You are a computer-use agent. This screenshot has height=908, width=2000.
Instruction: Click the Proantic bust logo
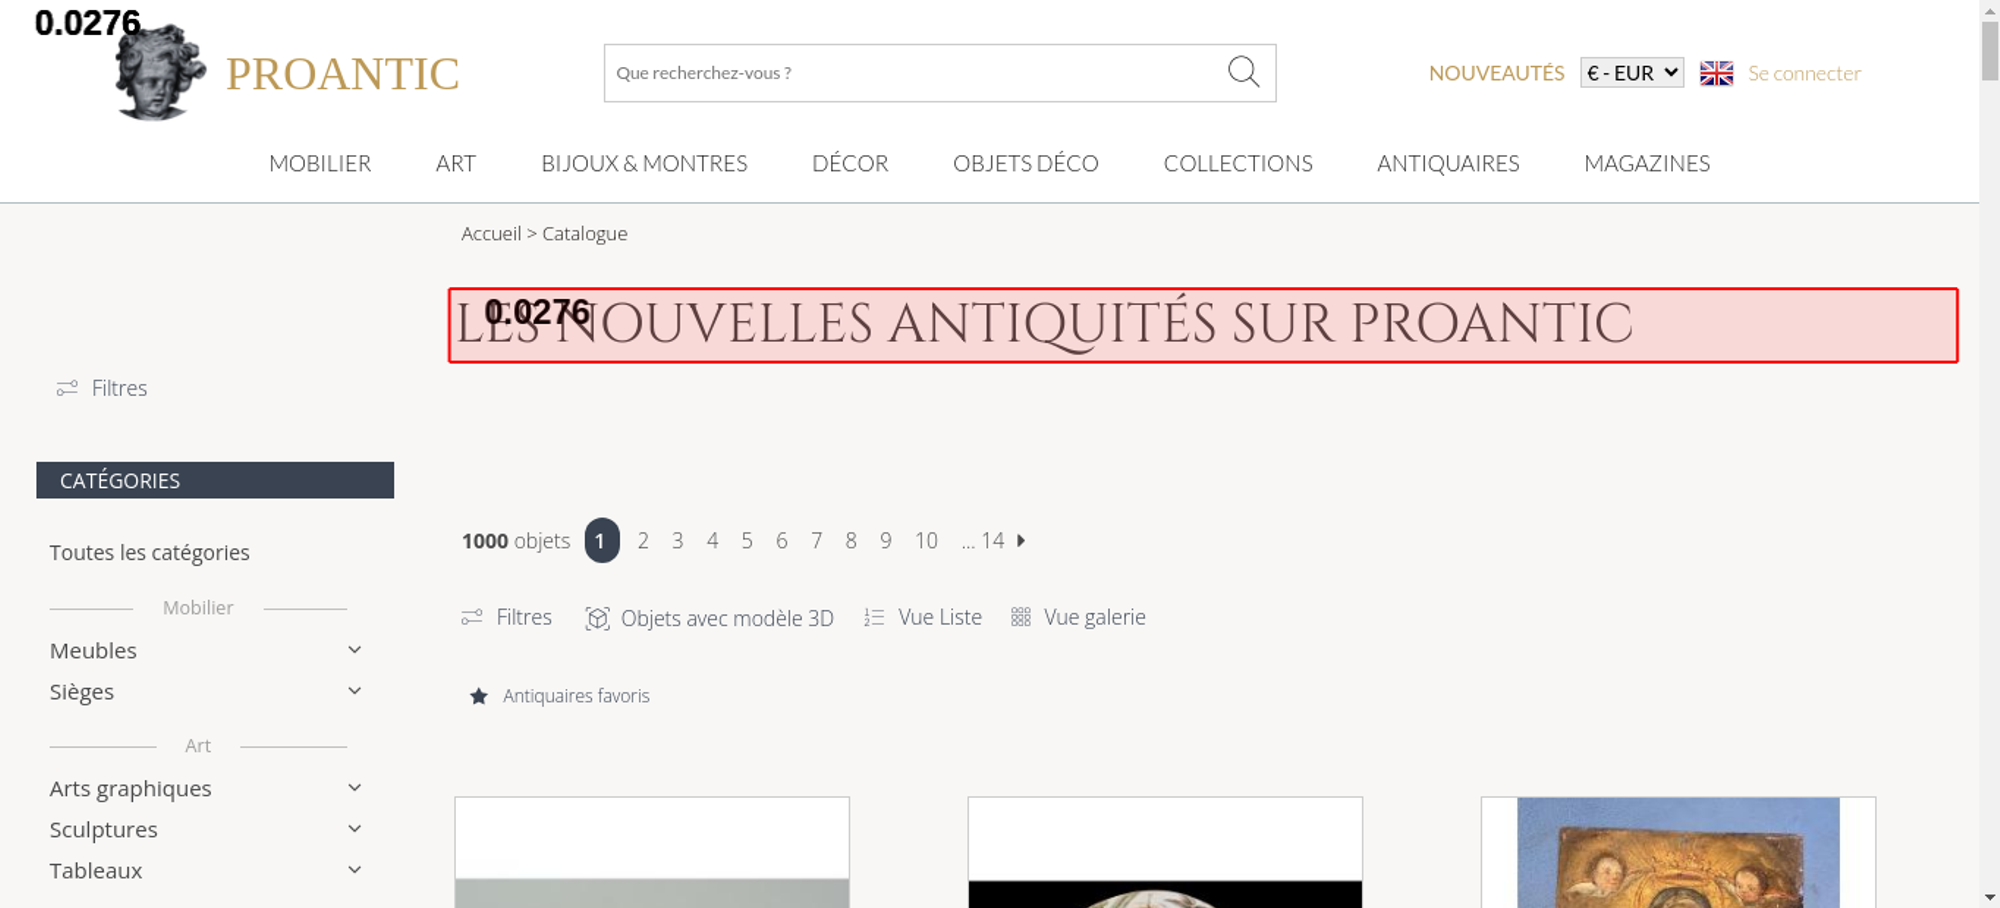click(159, 72)
